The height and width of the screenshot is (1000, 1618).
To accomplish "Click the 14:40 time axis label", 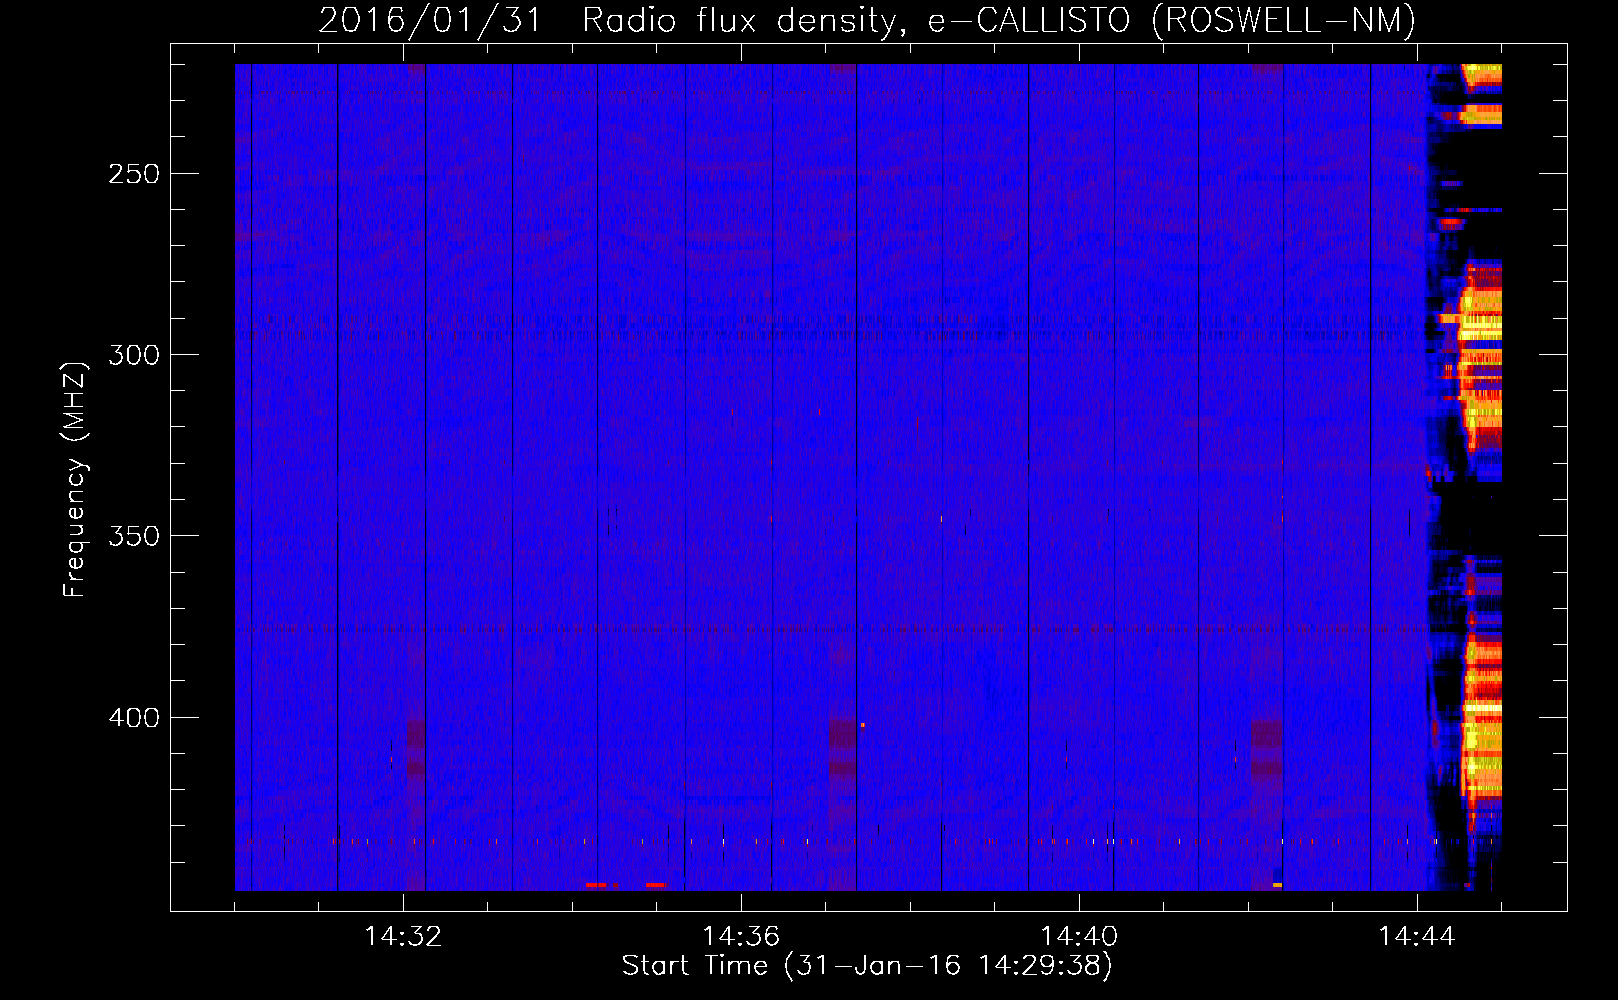I will click(1079, 936).
